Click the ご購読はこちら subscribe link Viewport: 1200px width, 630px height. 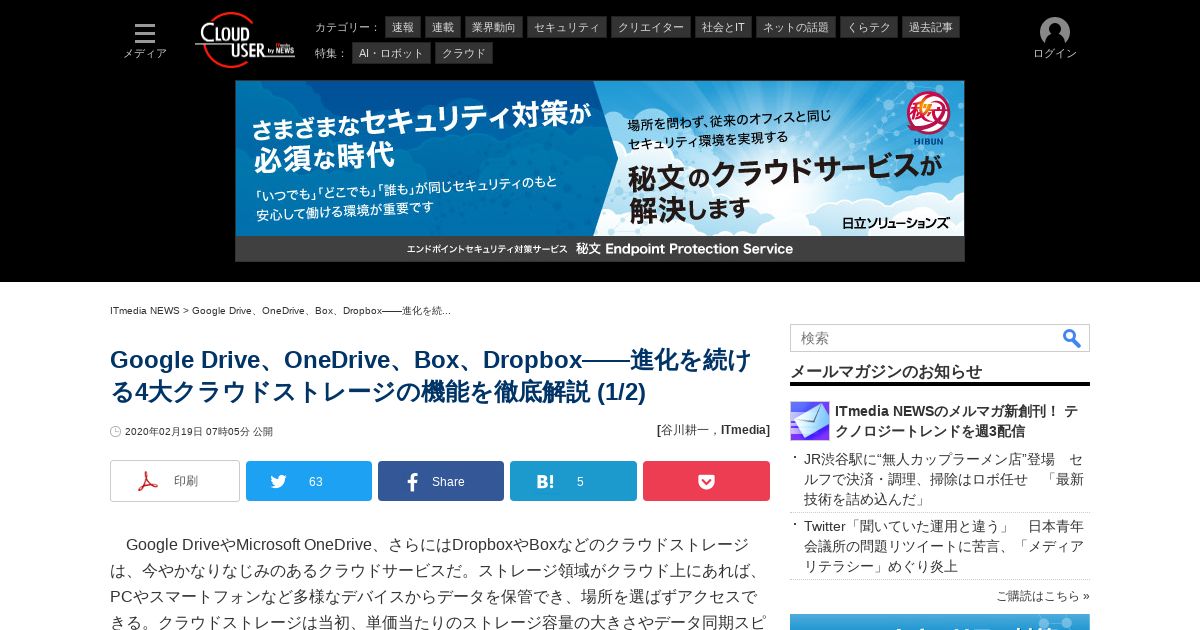[x=1043, y=596]
